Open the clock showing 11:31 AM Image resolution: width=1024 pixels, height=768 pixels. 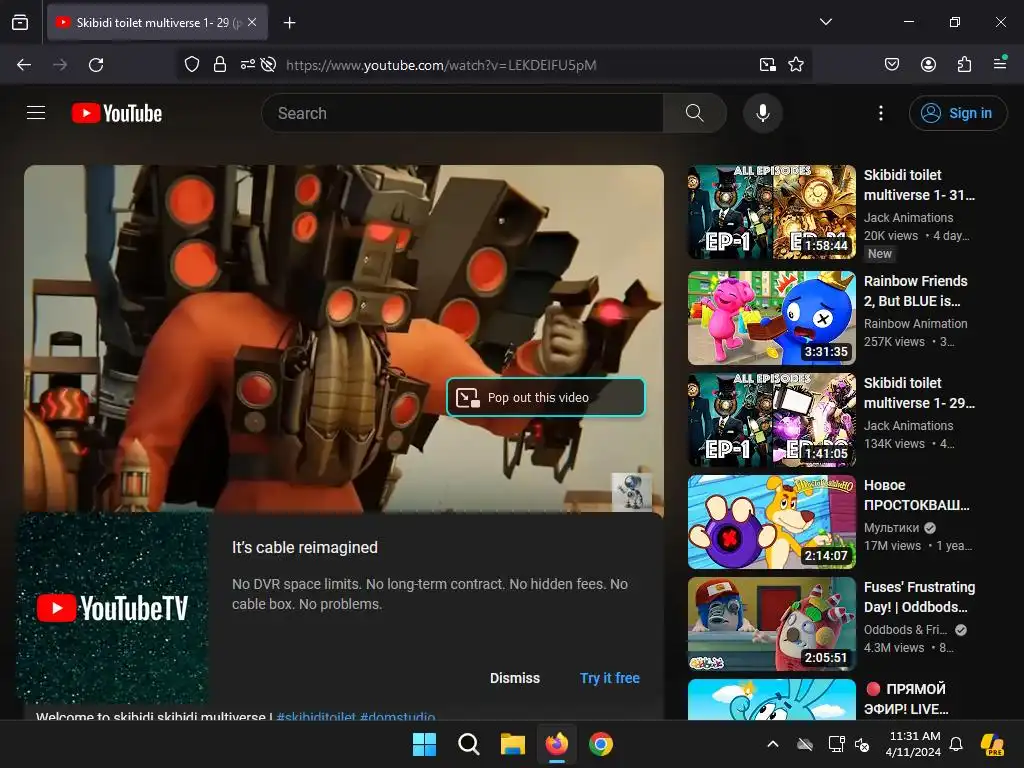[x=914, y=744]
